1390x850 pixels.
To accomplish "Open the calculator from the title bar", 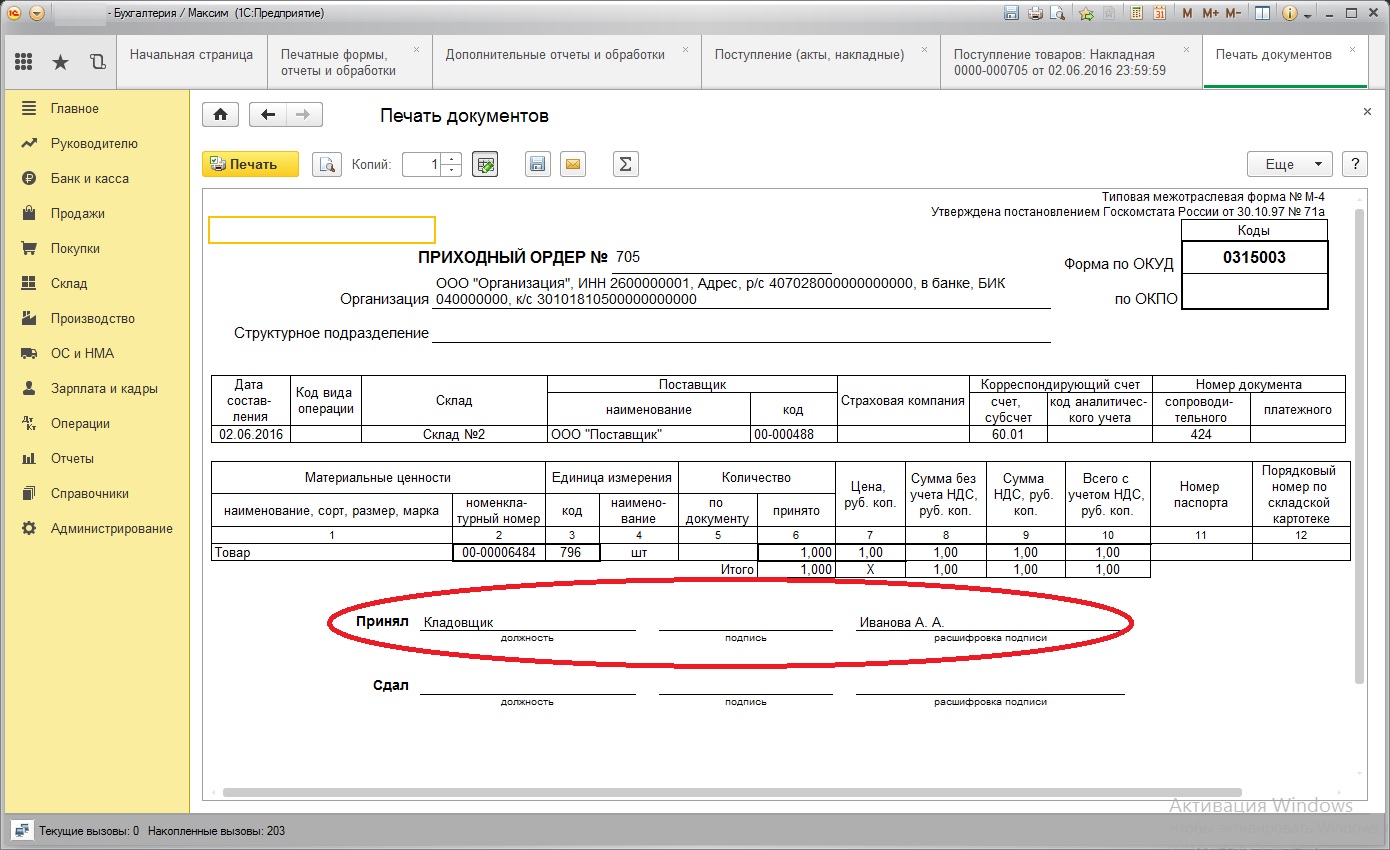I will (x=1137, y=13).
